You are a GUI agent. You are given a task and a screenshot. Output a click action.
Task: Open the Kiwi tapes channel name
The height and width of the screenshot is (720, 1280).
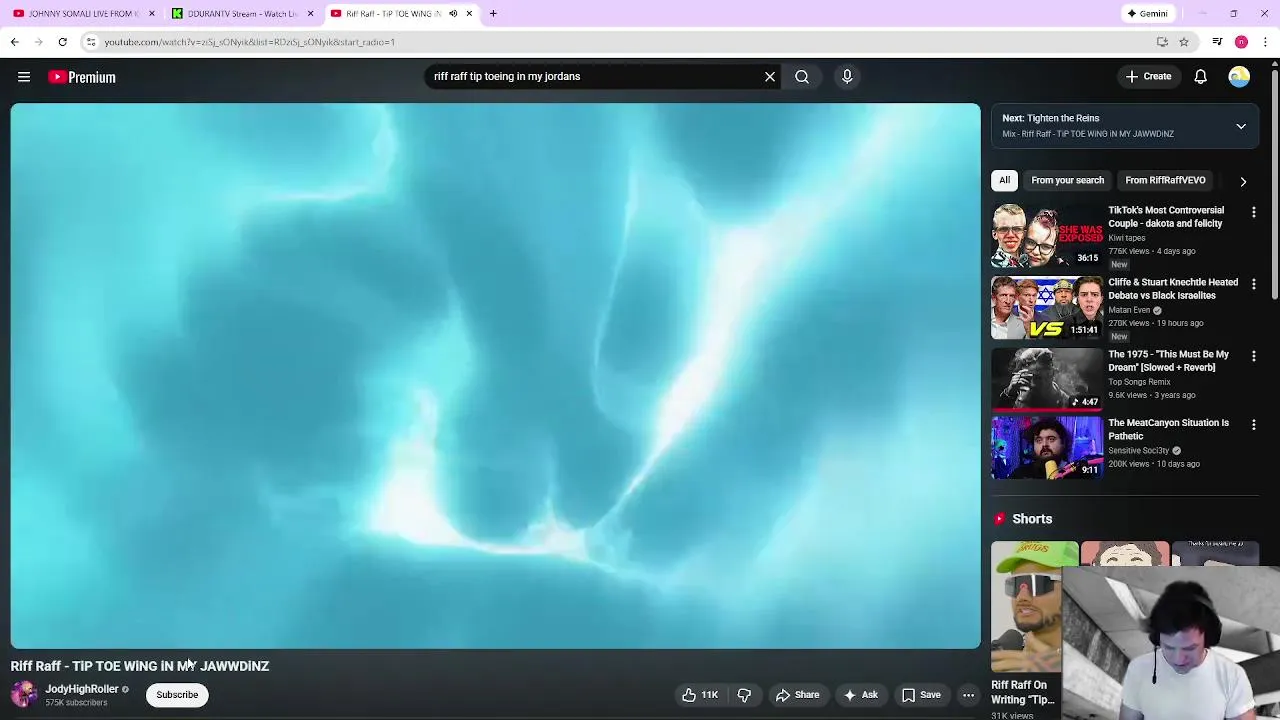[x=1127, y=238]
